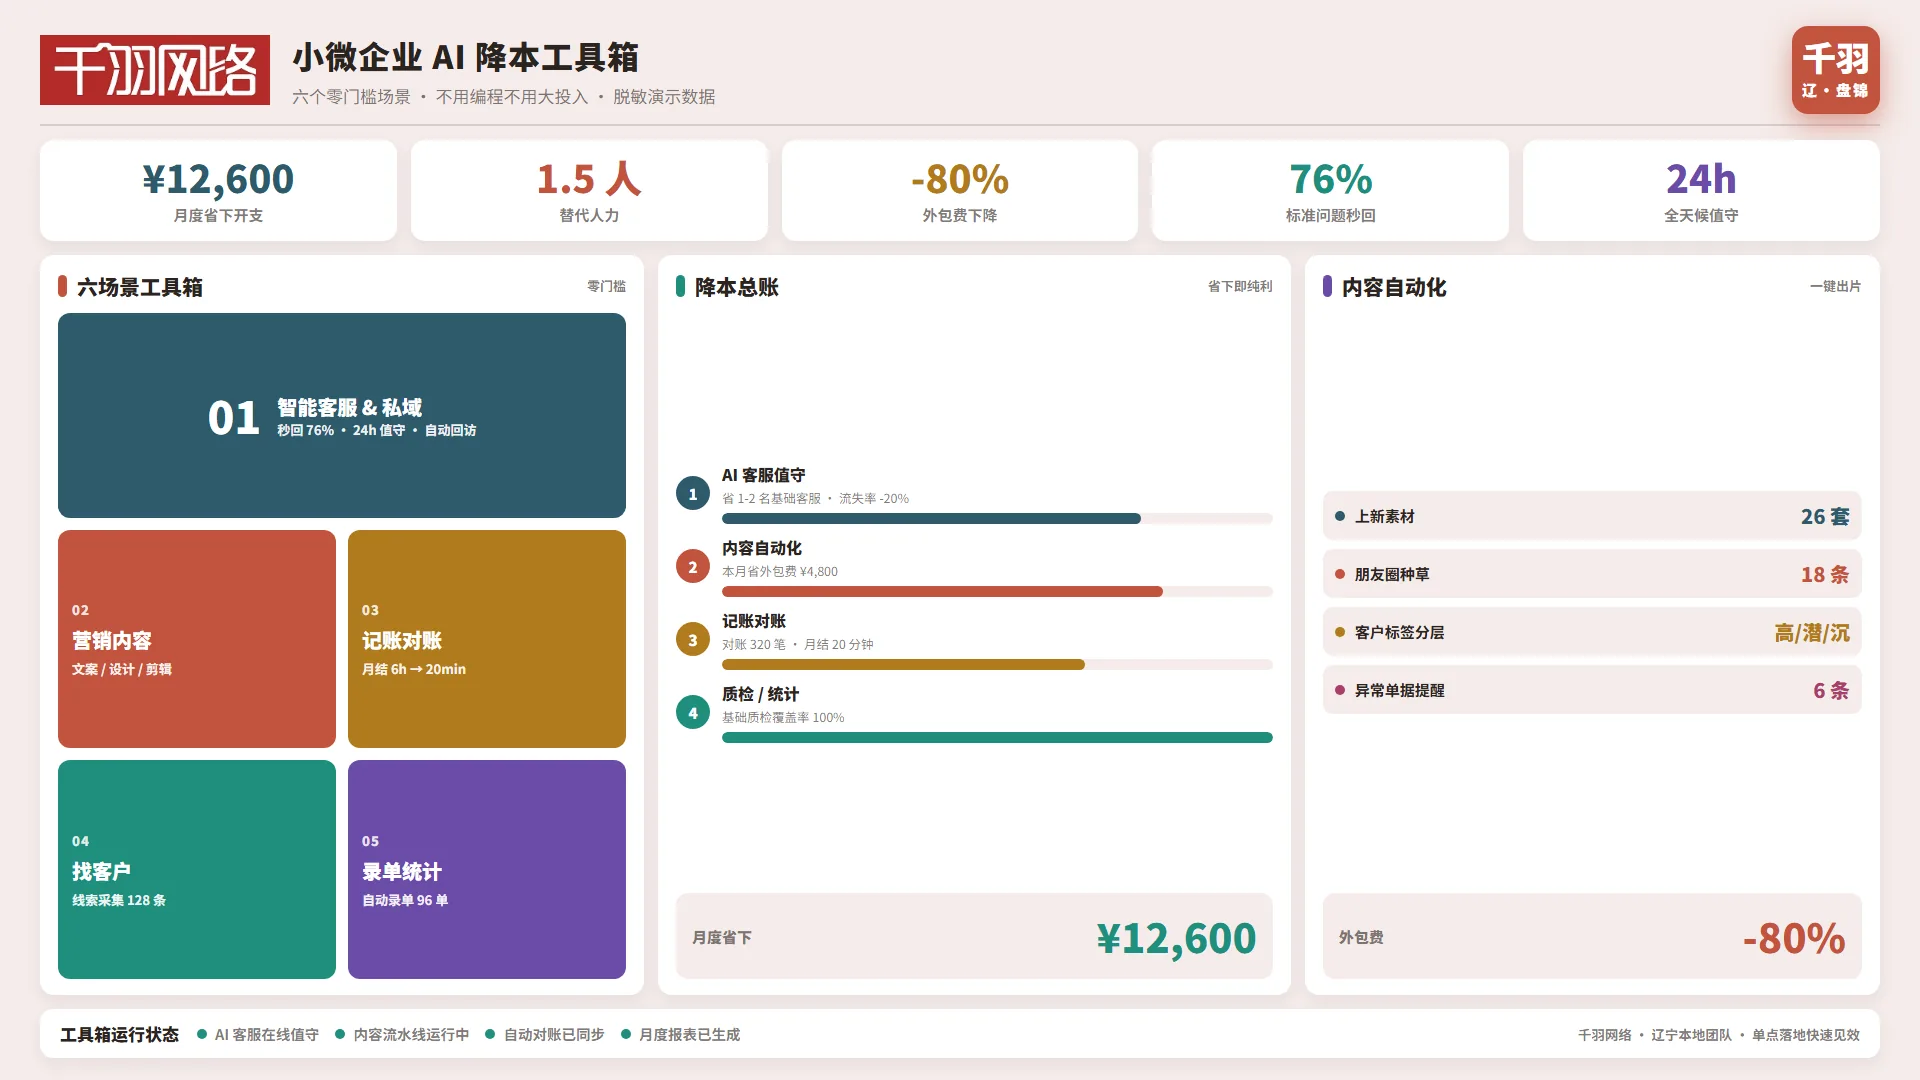Open the 04 找客户 tile
Viewport: 1920px width, 1080px height.
(x=197, y=870)
